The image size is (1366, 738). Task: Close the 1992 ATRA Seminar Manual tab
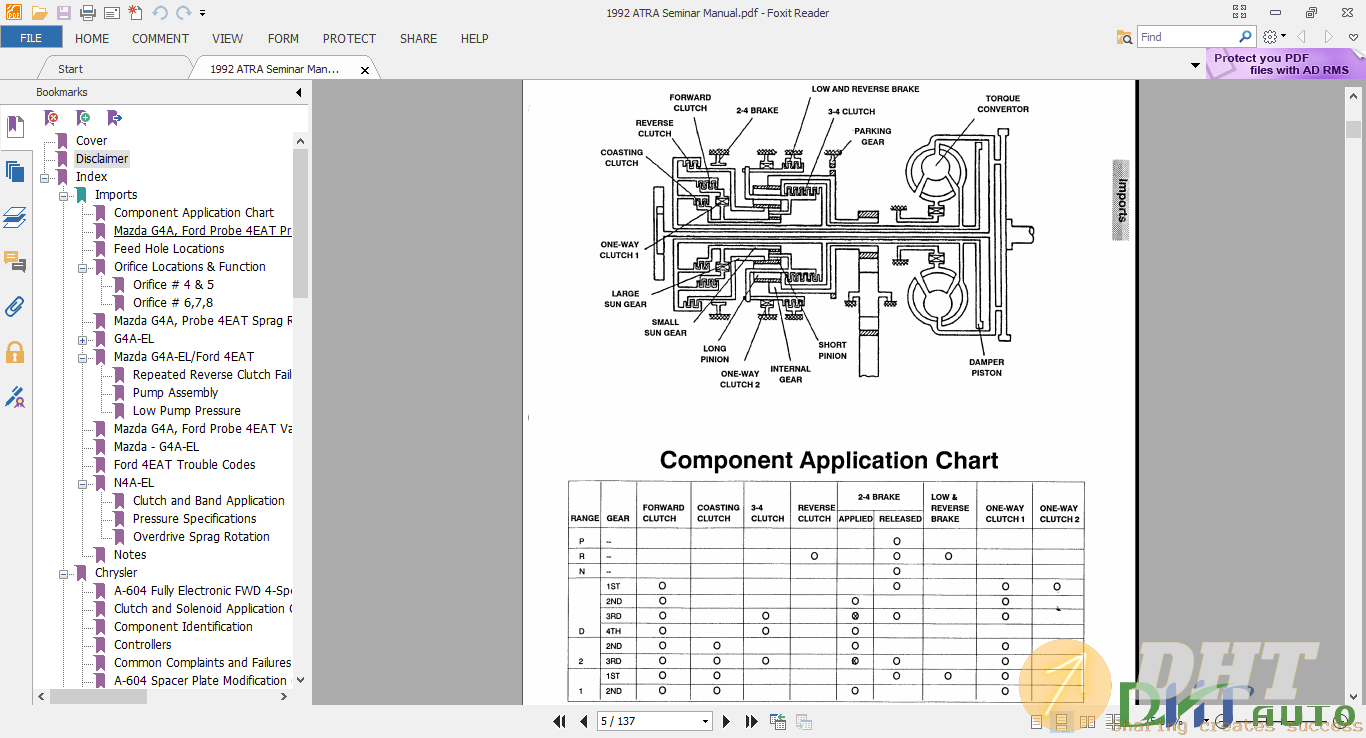point(365,70)
